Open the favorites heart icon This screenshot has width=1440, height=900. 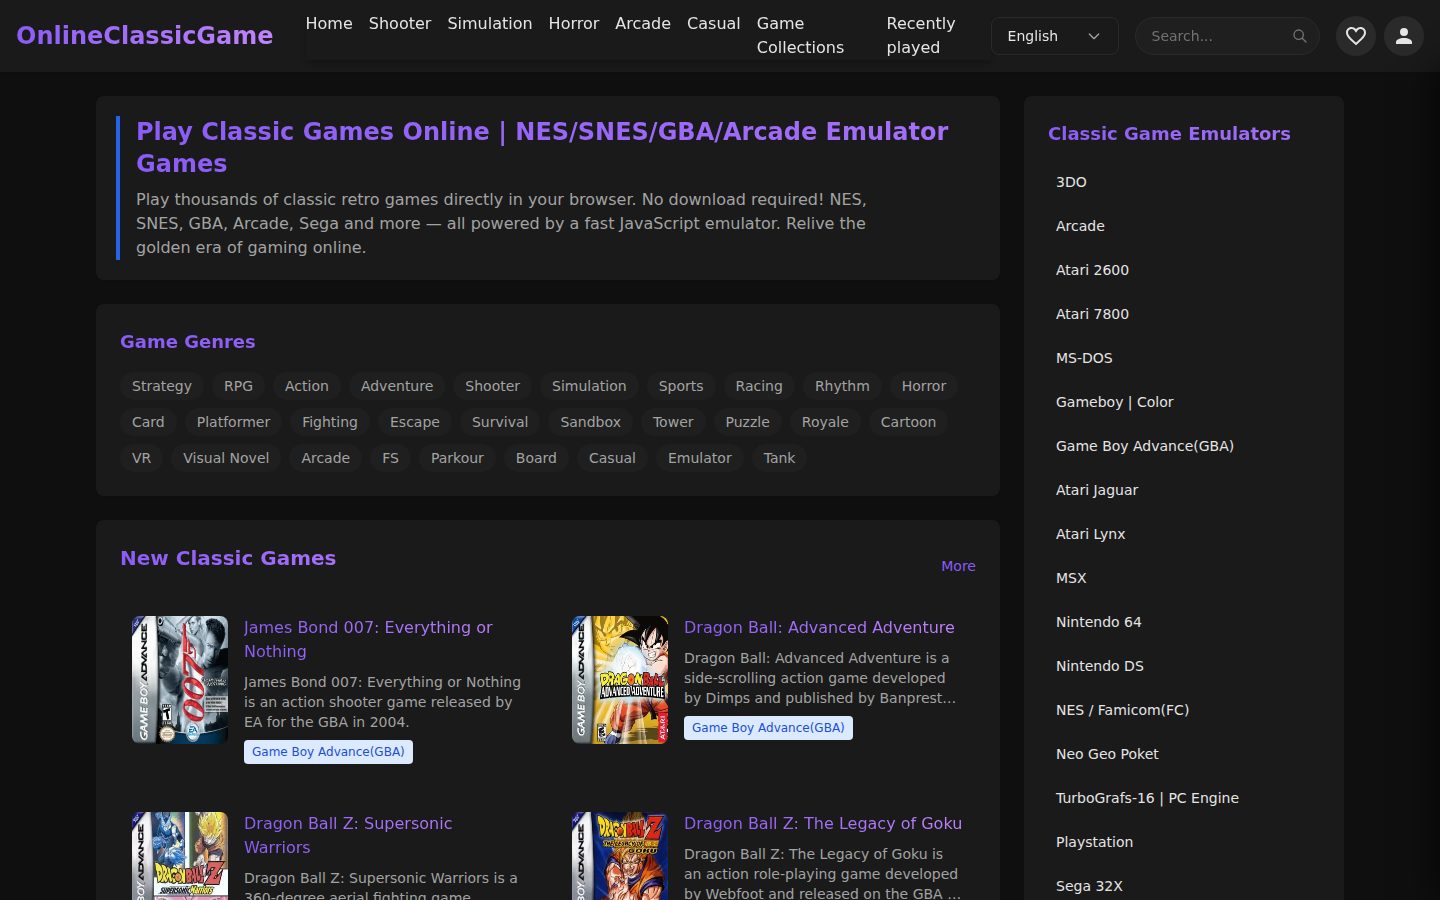click(x=1355, y=36)
